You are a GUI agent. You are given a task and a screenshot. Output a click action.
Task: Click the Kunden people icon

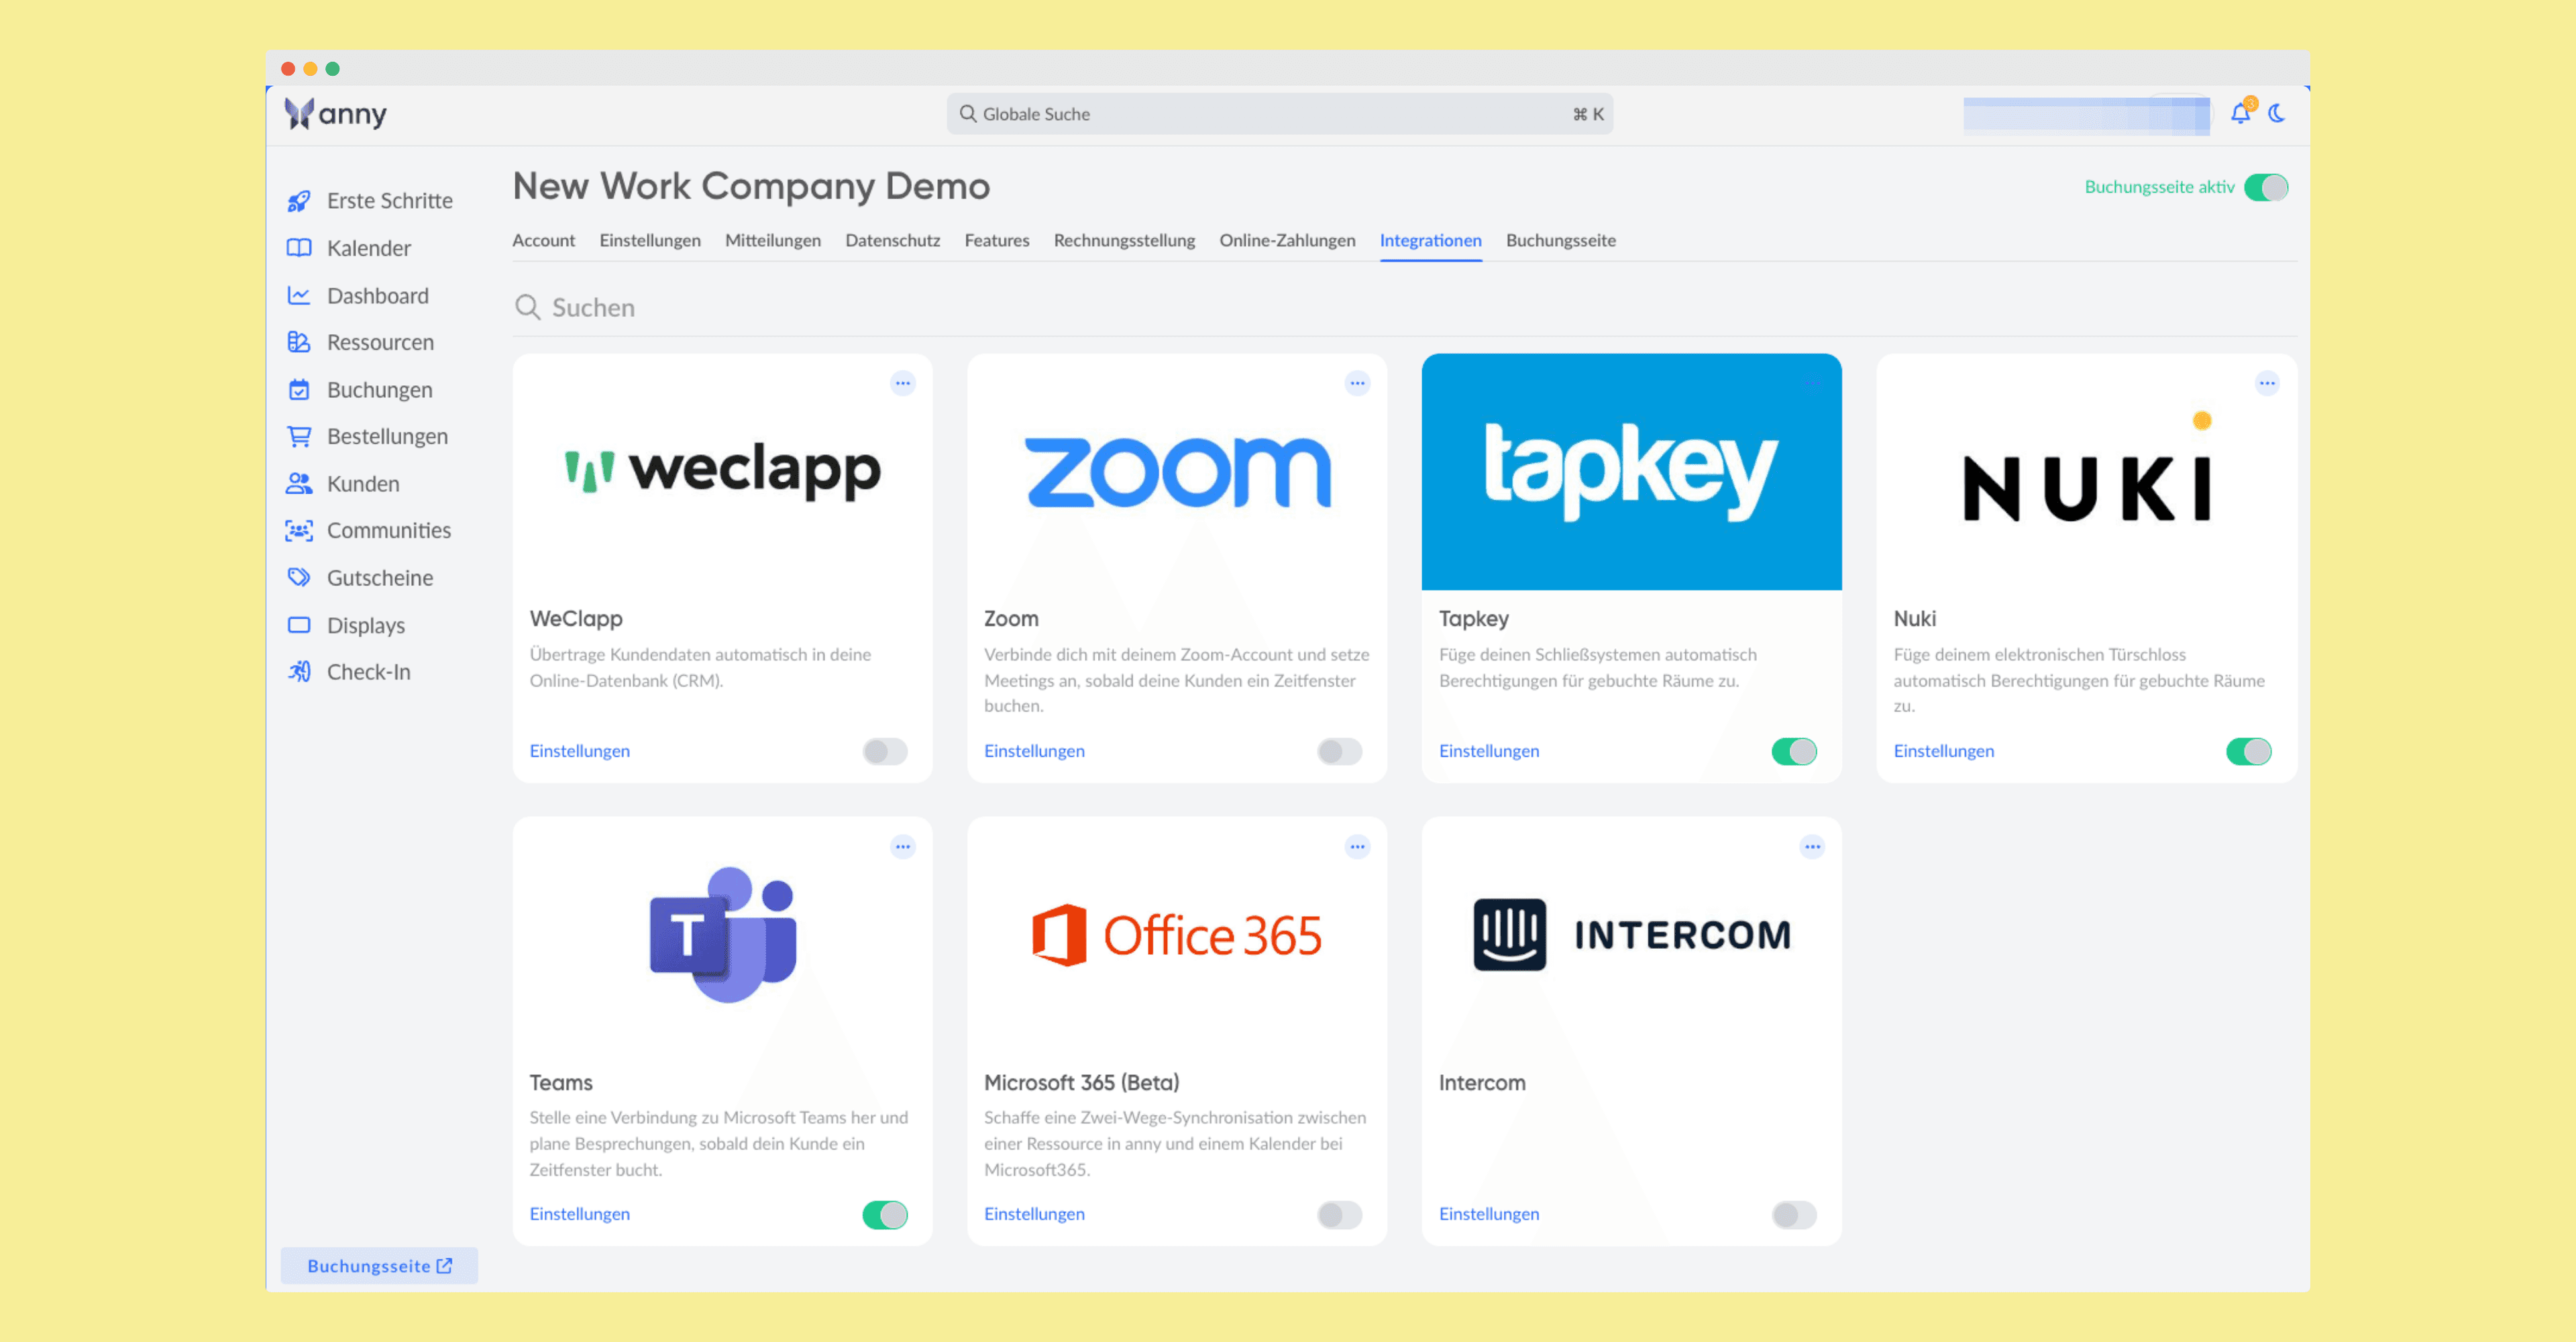pyautogui.click(x=299, y=484)
